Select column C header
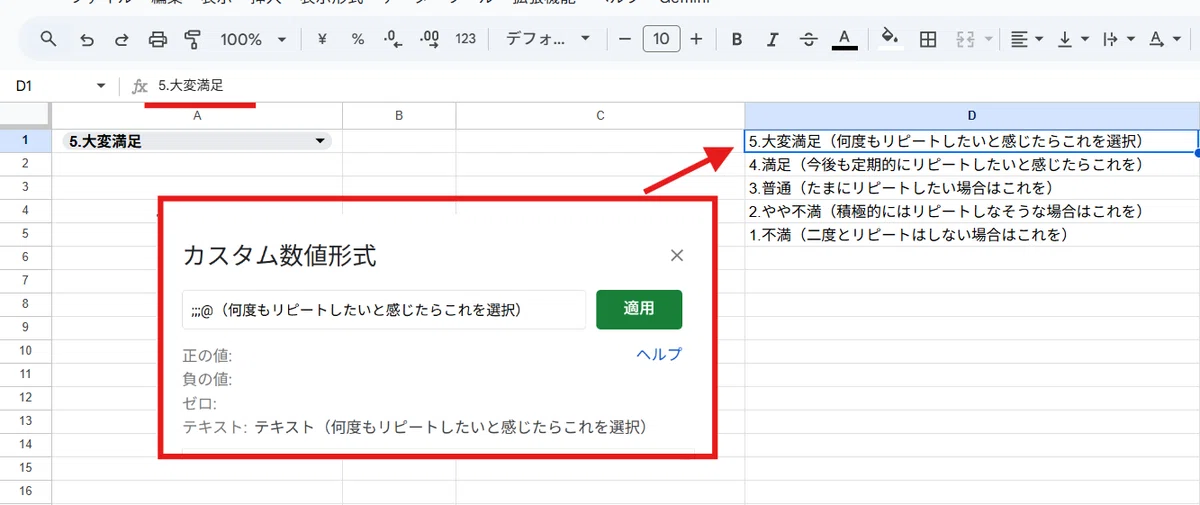This screenshot has width=1200, height=505. click(x=600, y=116)
